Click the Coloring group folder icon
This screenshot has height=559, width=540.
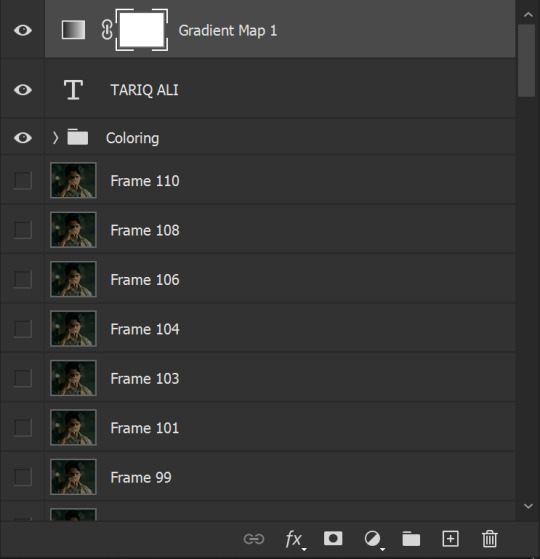(78, 137)
